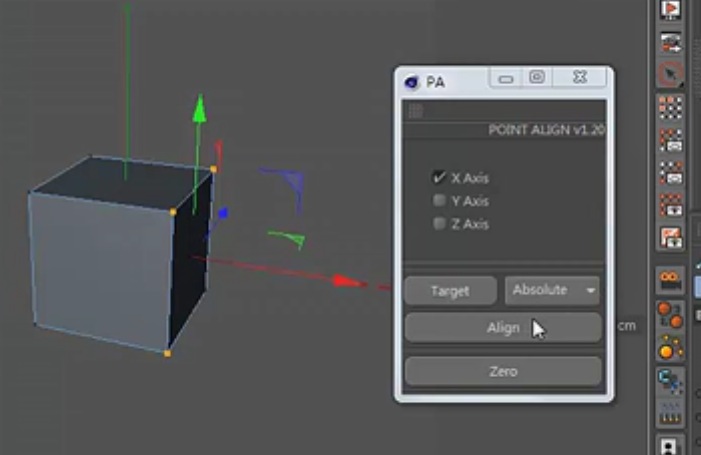
Task: Click the cube's grey front face
Action: pyautogui.click(x=101, y=273)
